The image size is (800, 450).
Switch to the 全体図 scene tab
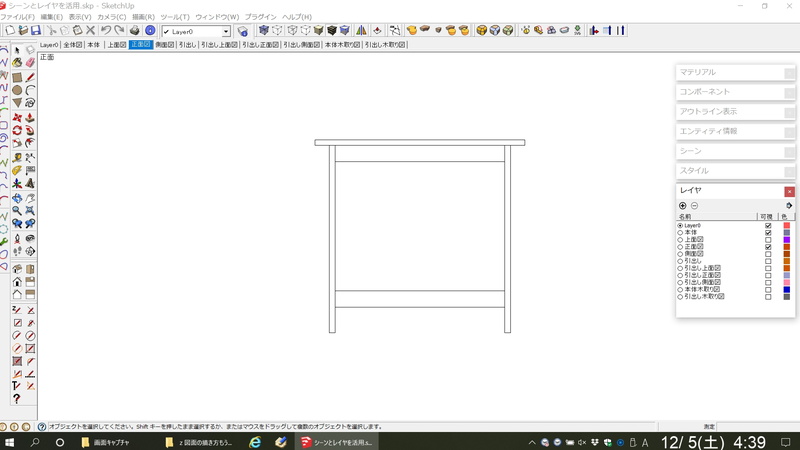73,45
